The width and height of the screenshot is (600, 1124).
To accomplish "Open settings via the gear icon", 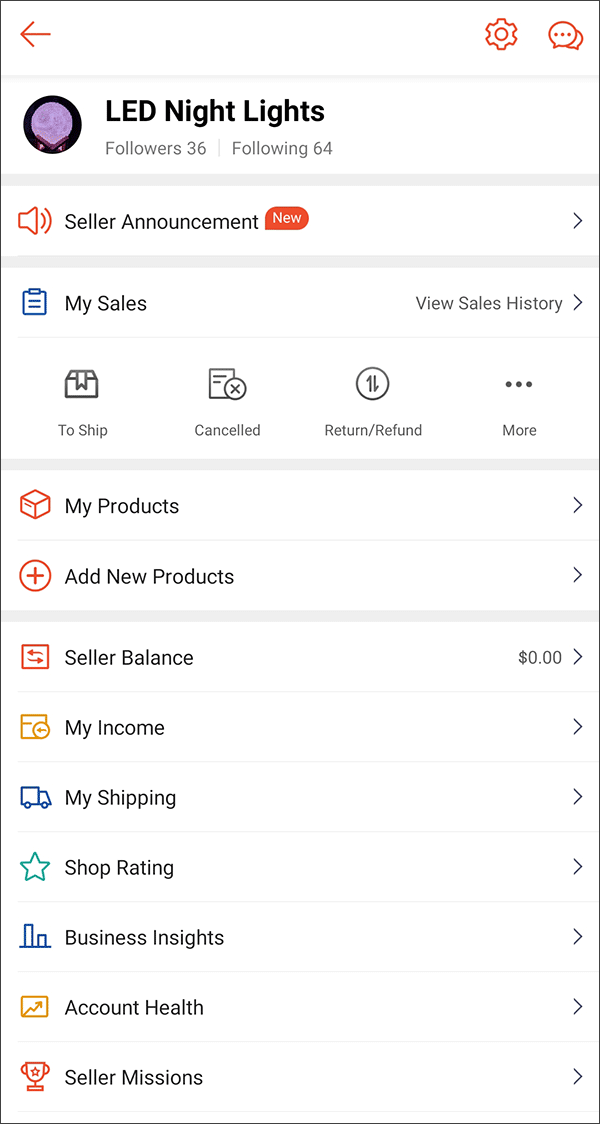I will click(501, 34).
